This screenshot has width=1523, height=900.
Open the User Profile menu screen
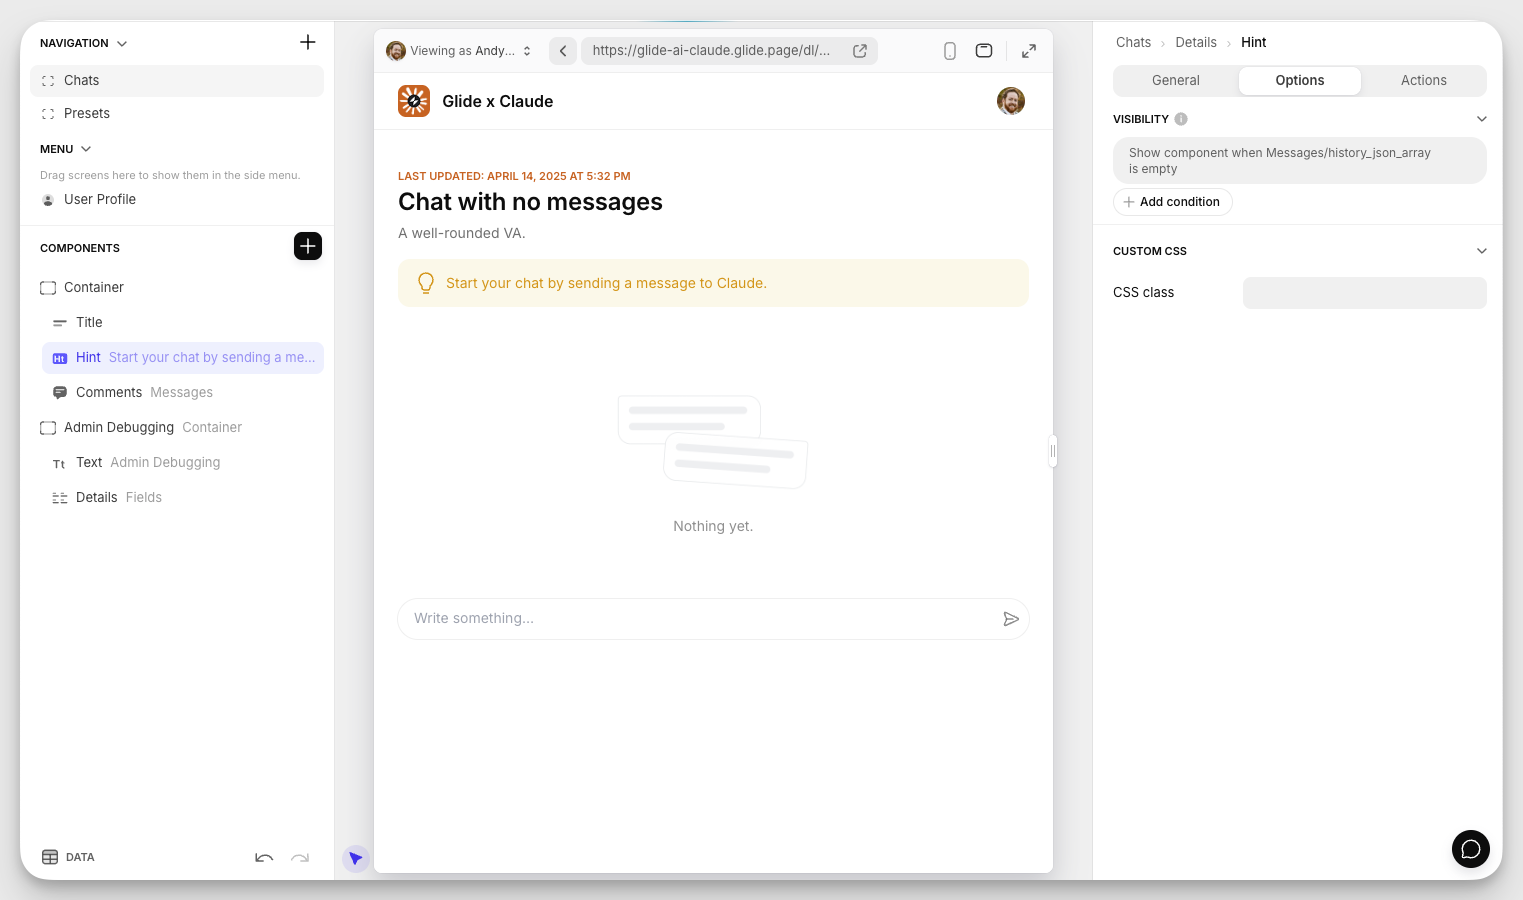click(x=177, y=200)
